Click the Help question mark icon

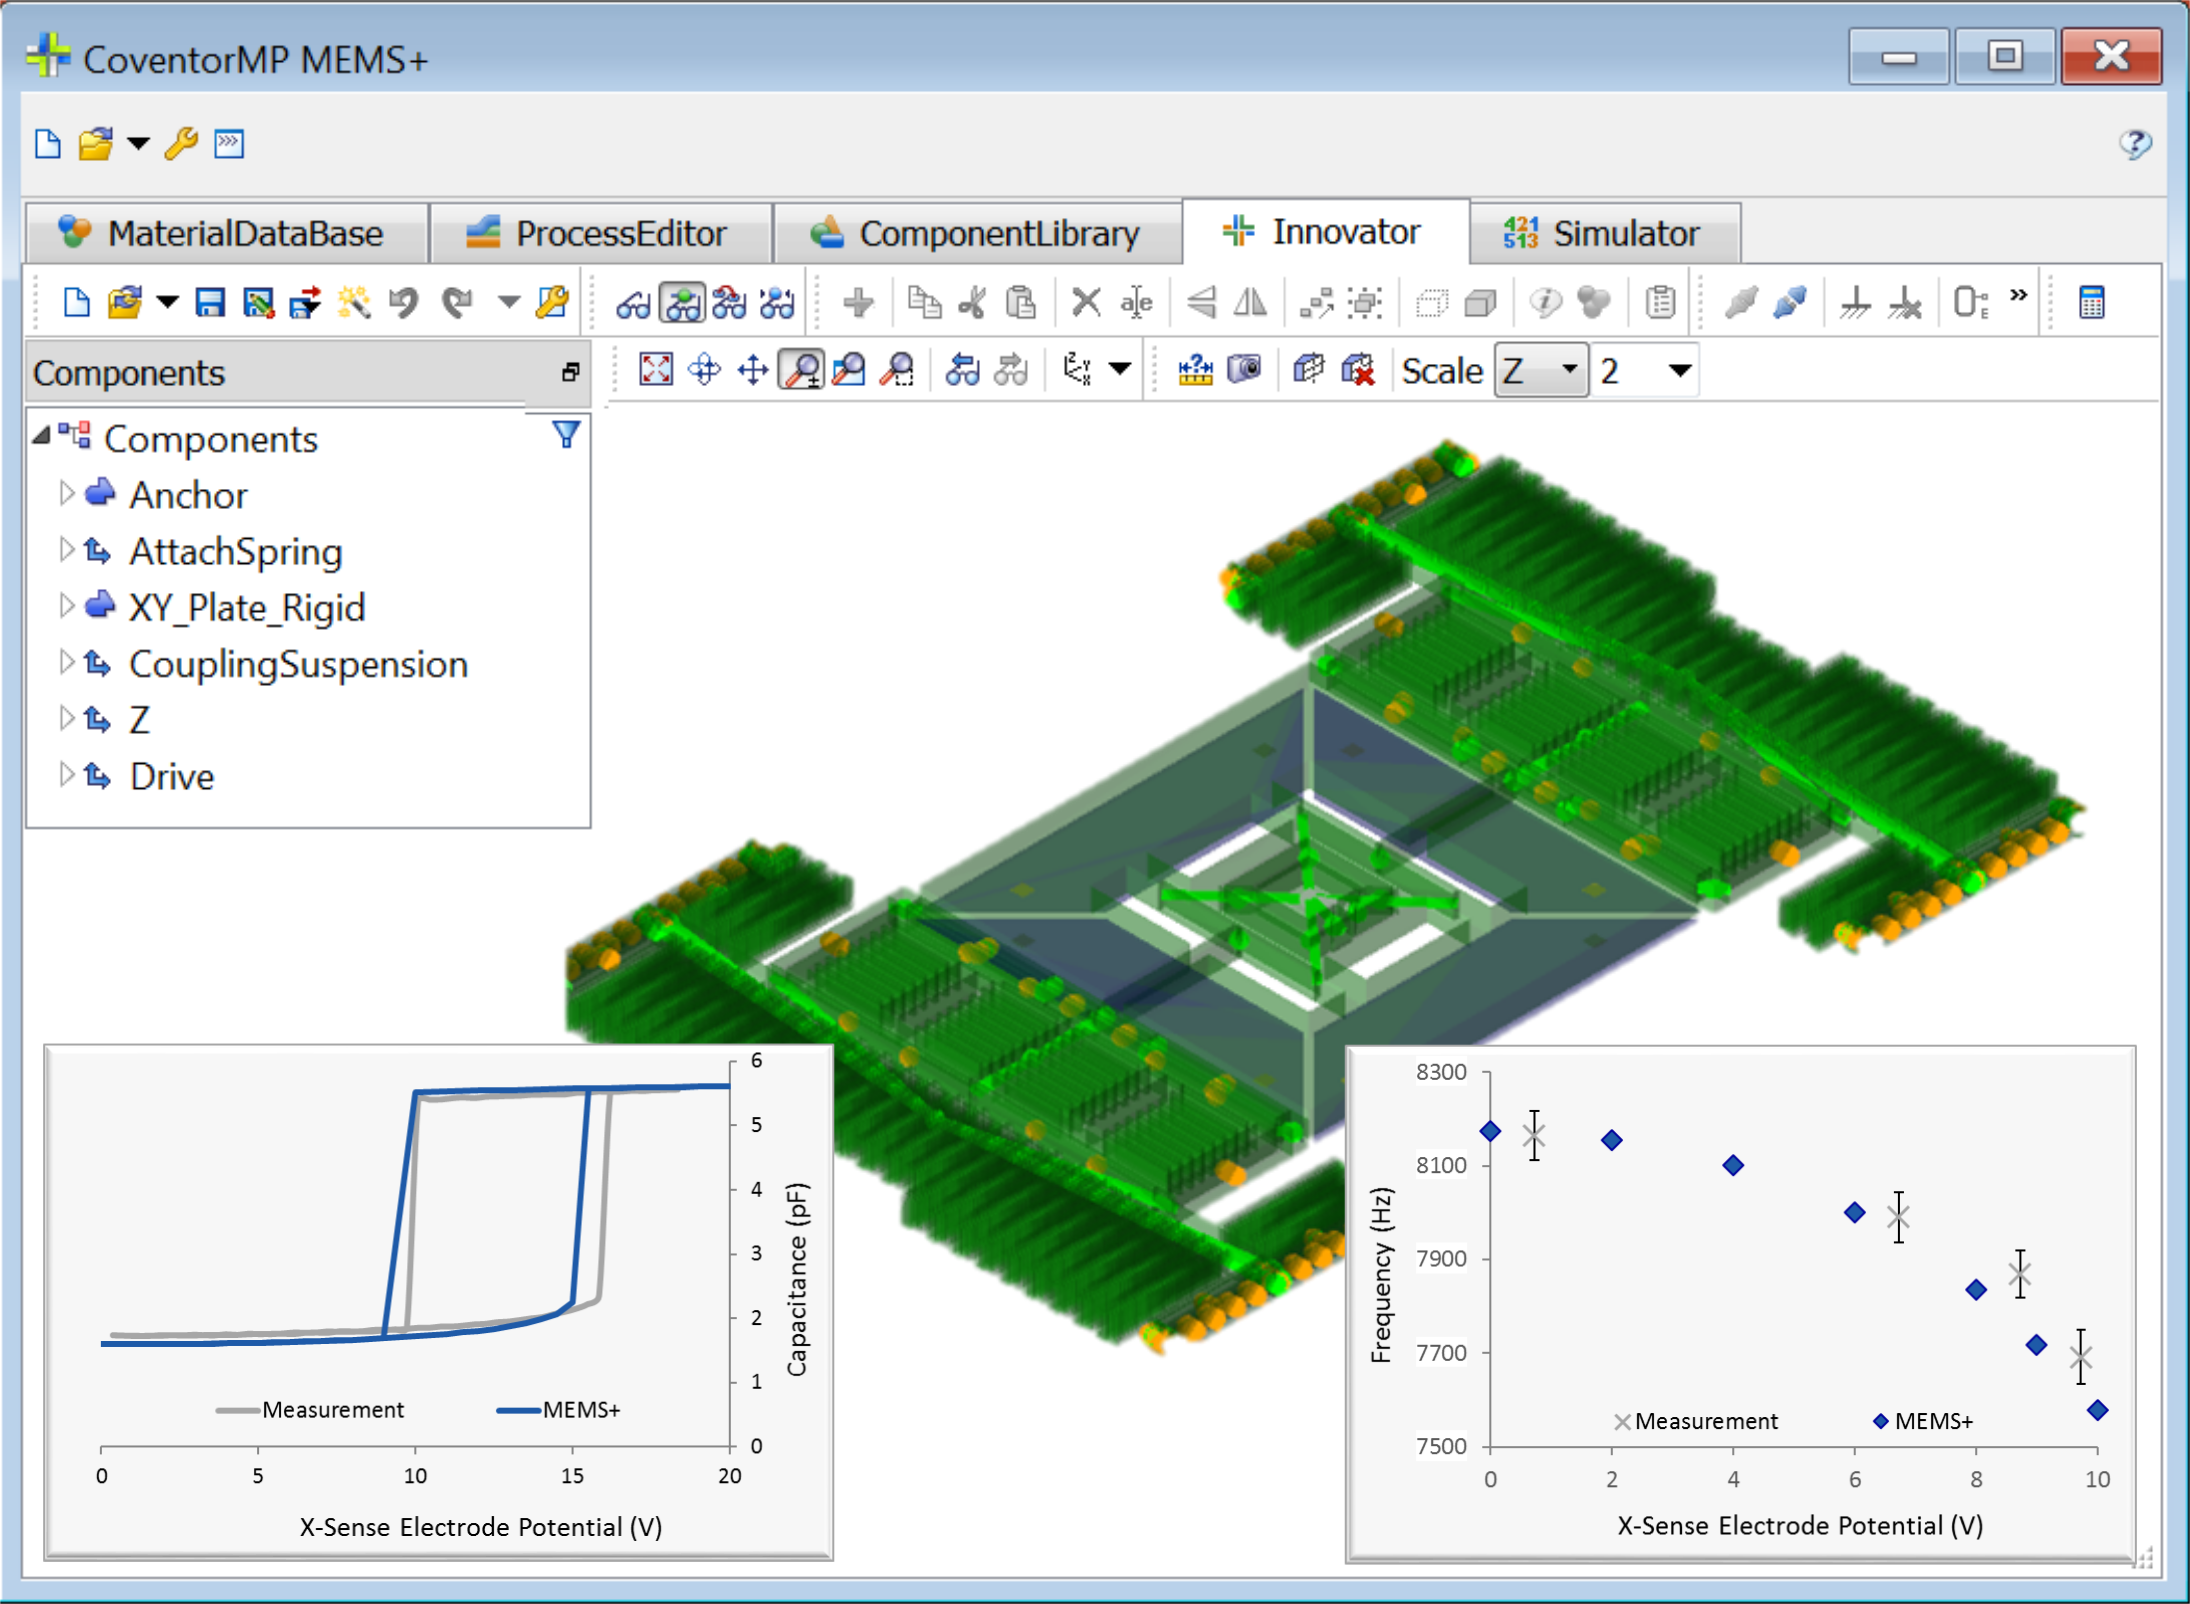[x=2136, y=144]
